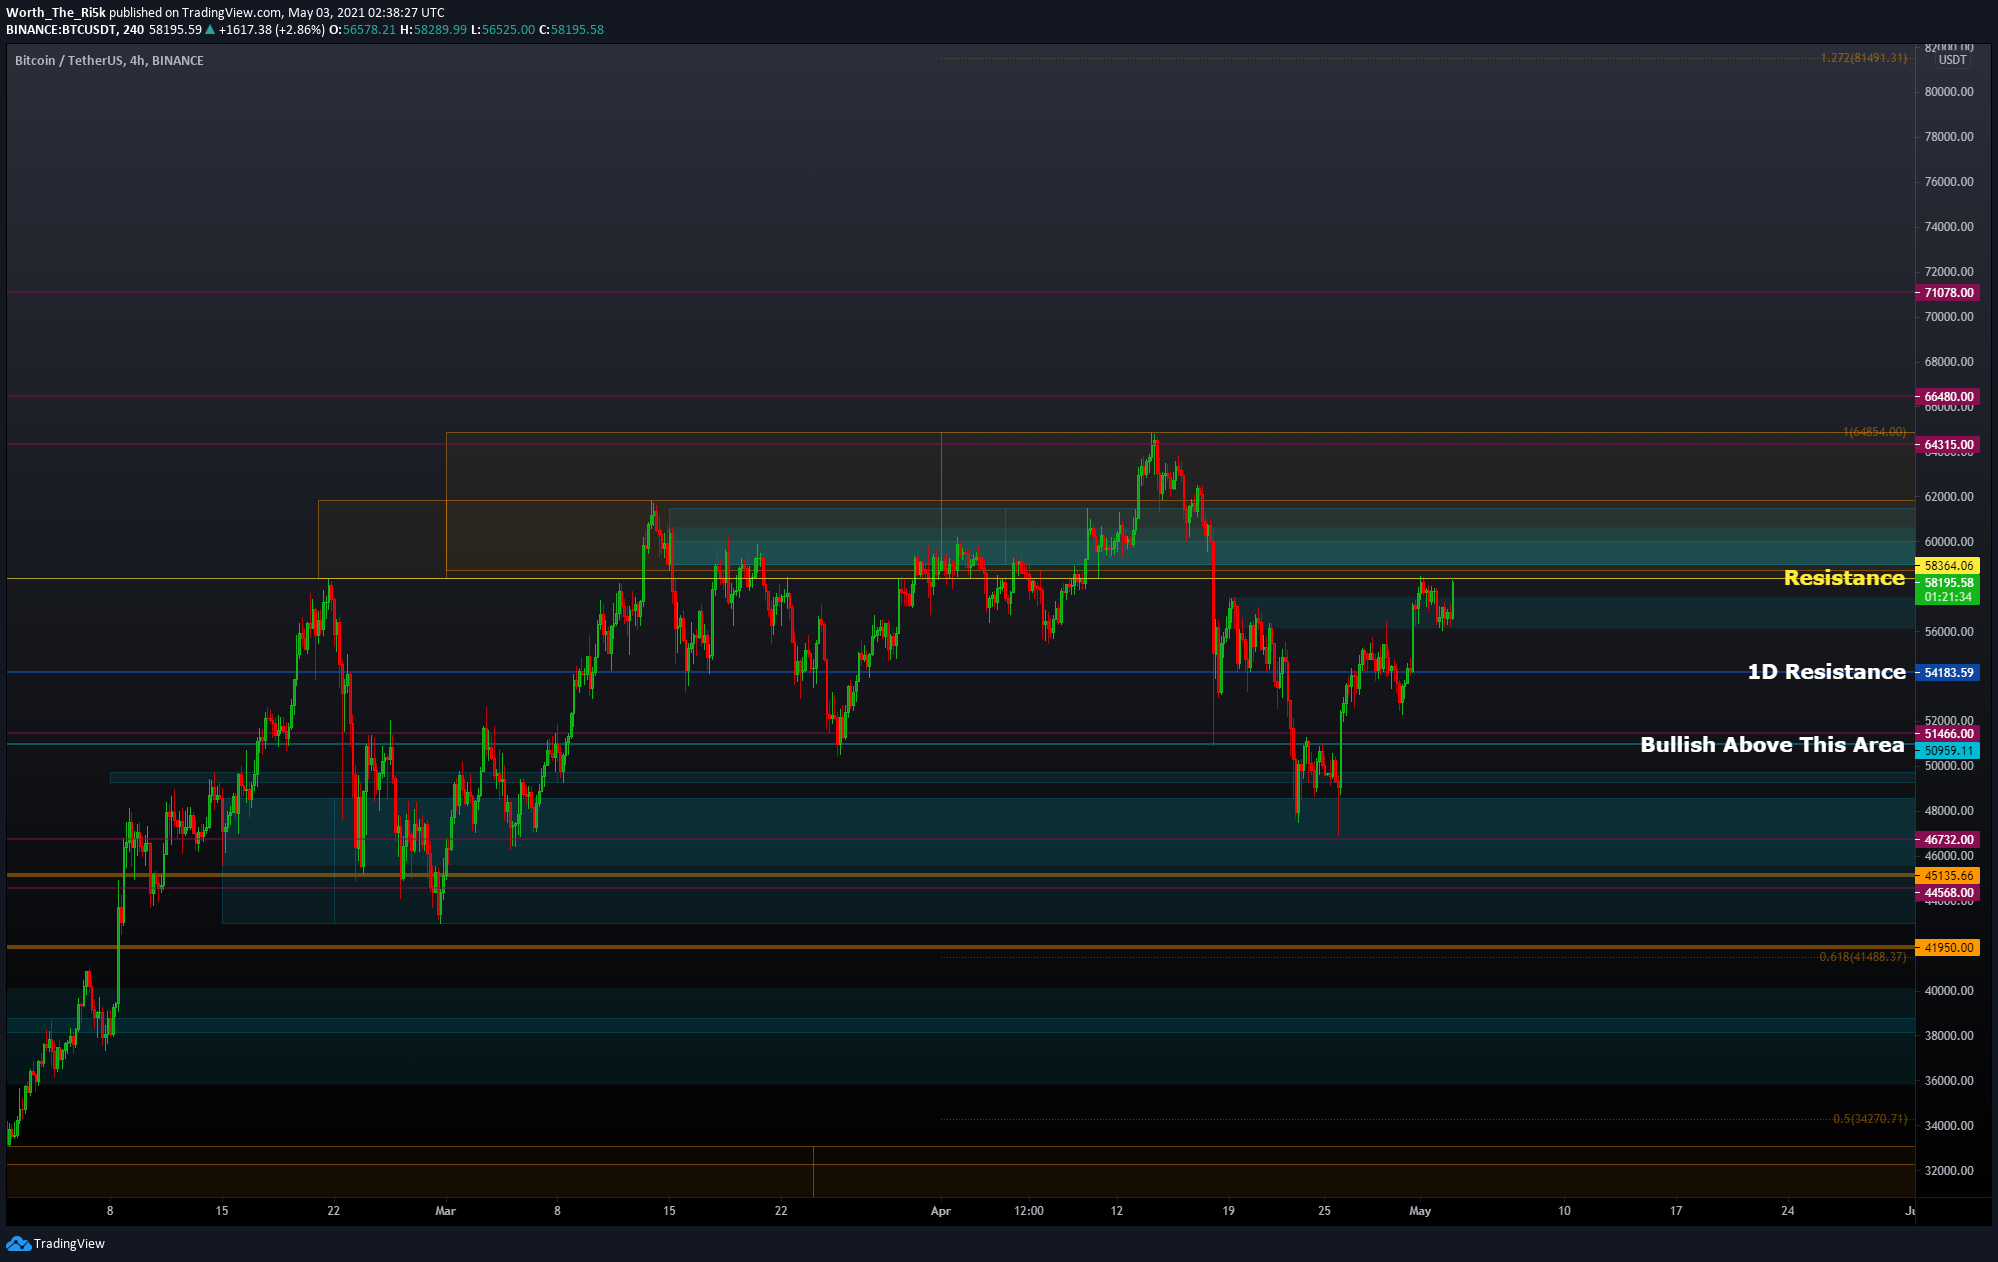Image resolution: width=1998 pixels, height=1262 pixels.
Task: Select the yellow Resistance text annotation
Action: tap(1844, 578)
